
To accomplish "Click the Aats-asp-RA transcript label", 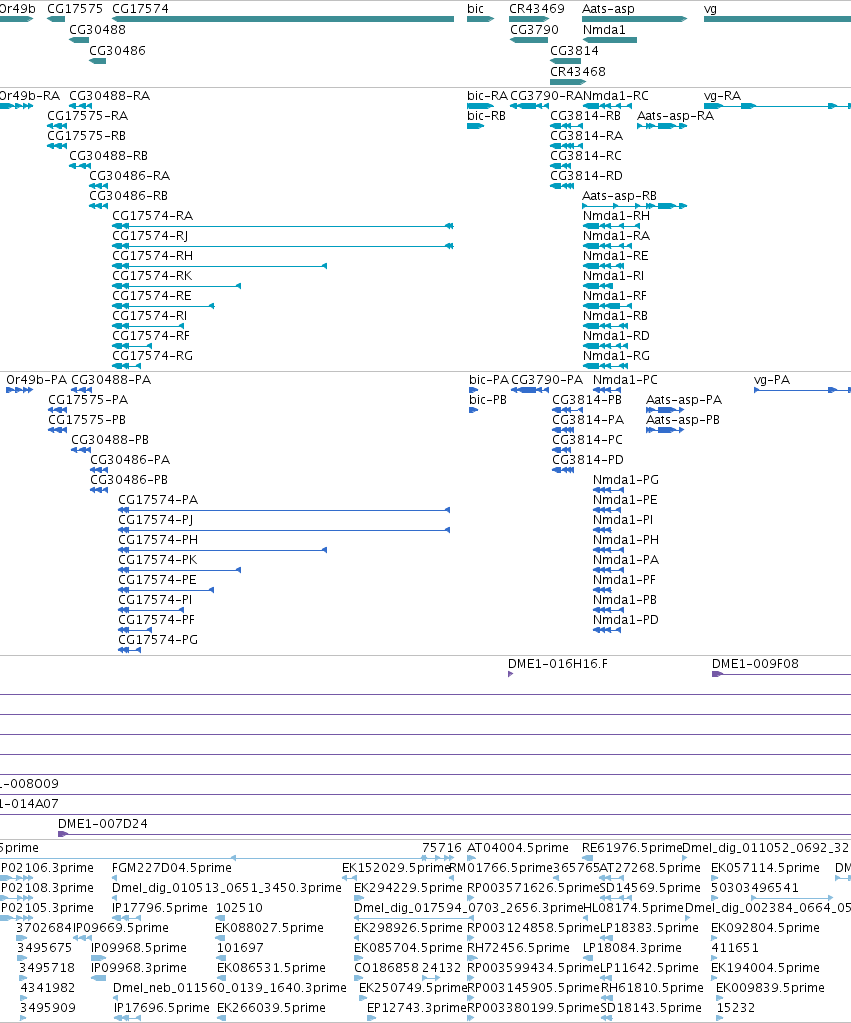I will [675, 115].
